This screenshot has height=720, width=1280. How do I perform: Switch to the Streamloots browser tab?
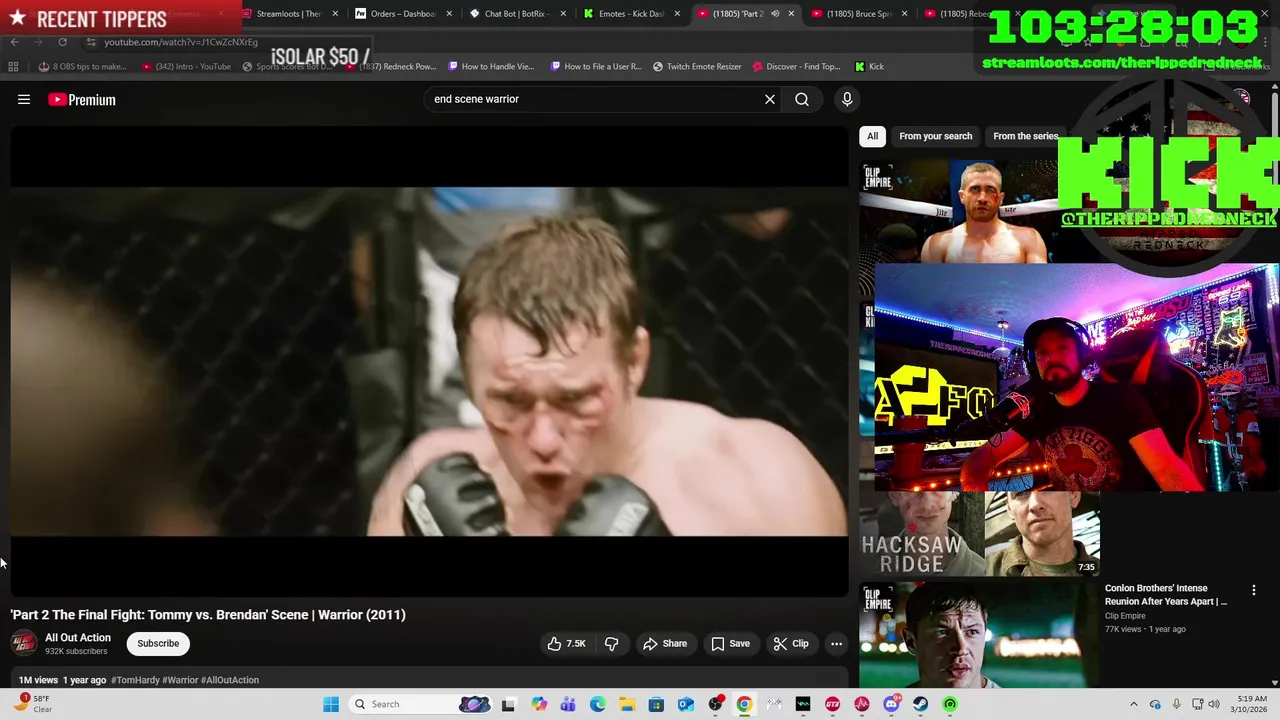pyautogui.click(x=289, y=14)
